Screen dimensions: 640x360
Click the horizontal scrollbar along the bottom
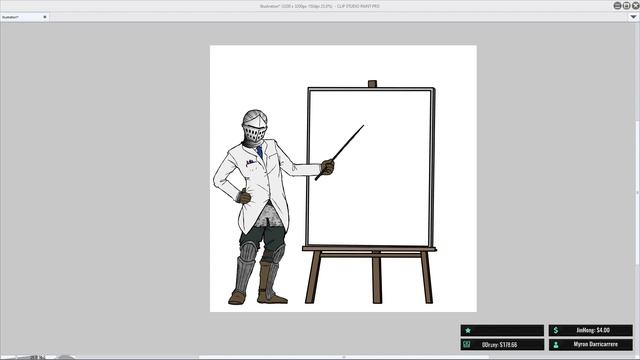tap(343, 357)
